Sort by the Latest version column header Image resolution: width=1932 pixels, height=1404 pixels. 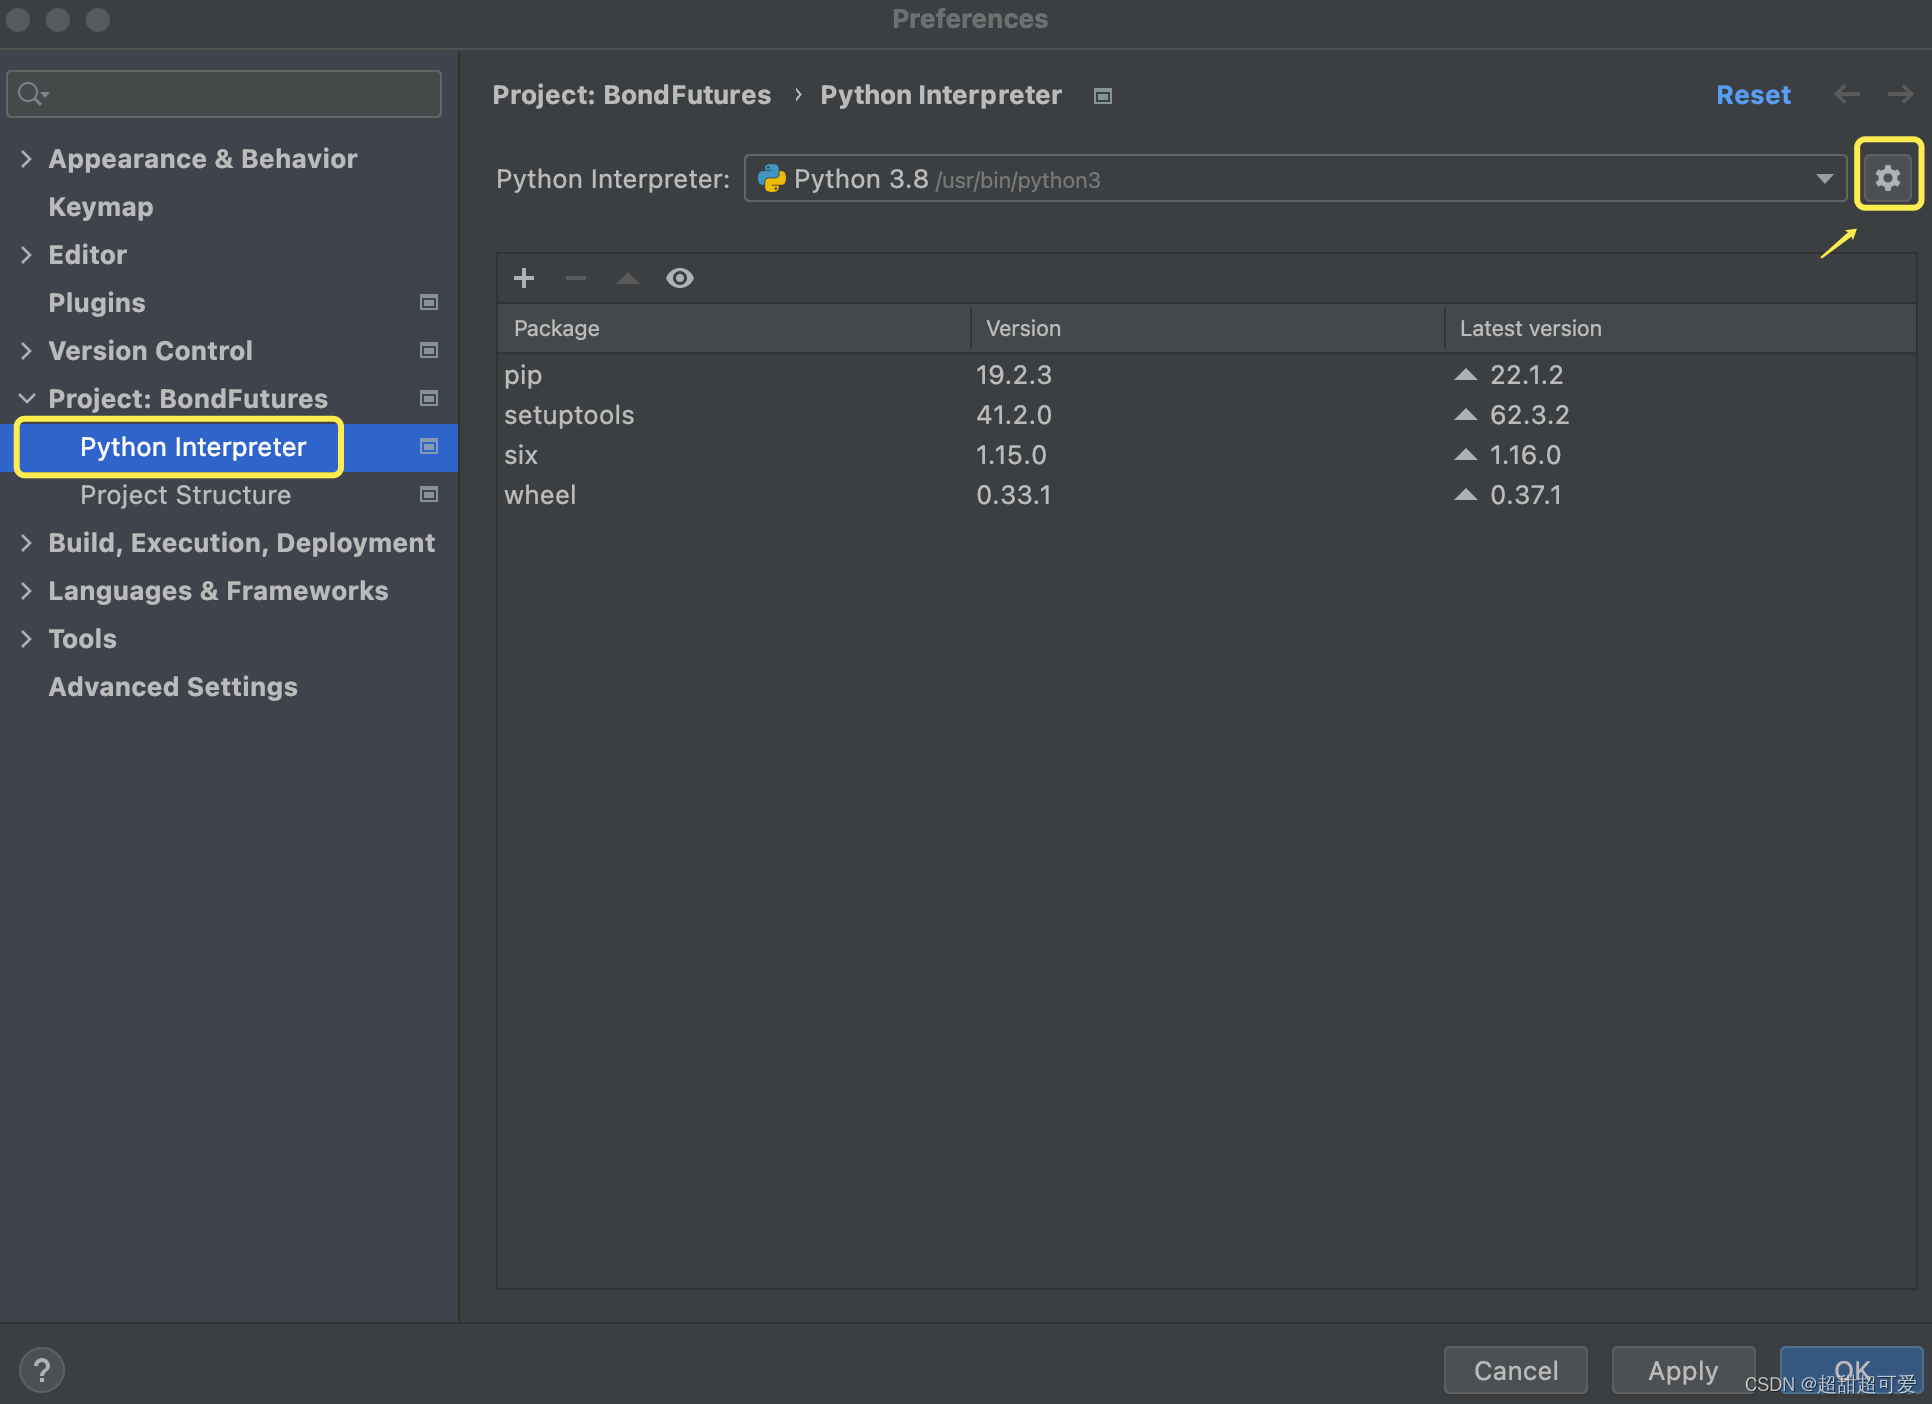1680,328
